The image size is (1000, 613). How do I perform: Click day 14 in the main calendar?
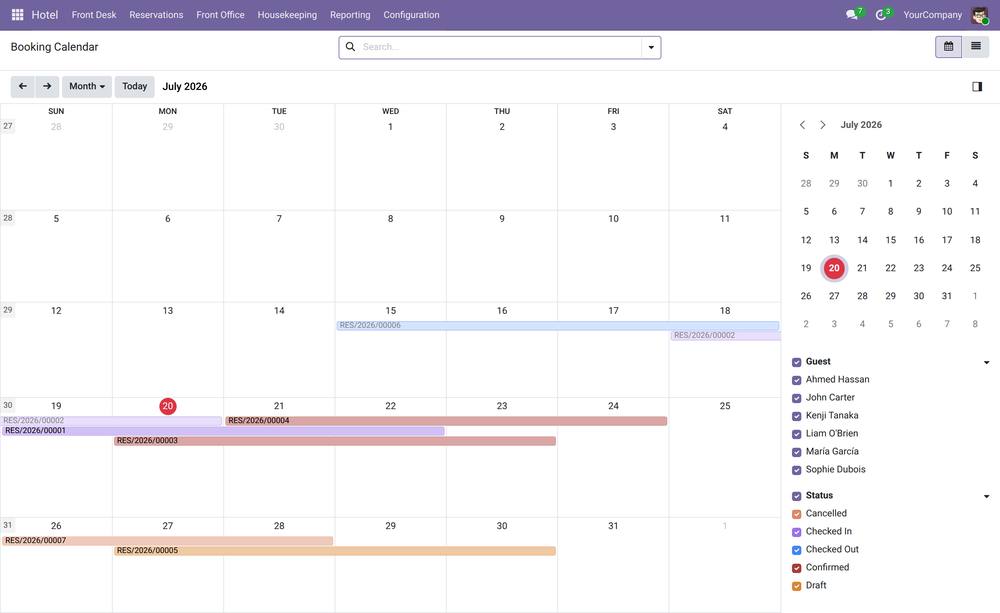(279, 311)
